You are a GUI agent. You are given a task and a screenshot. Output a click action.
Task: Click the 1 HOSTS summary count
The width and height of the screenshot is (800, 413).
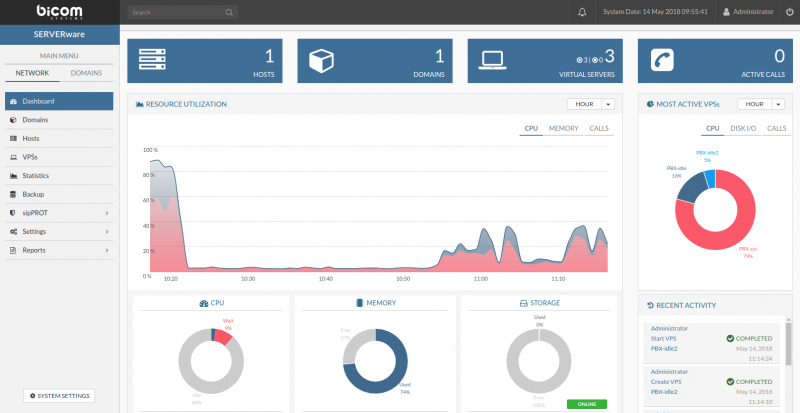pos(270,56)
